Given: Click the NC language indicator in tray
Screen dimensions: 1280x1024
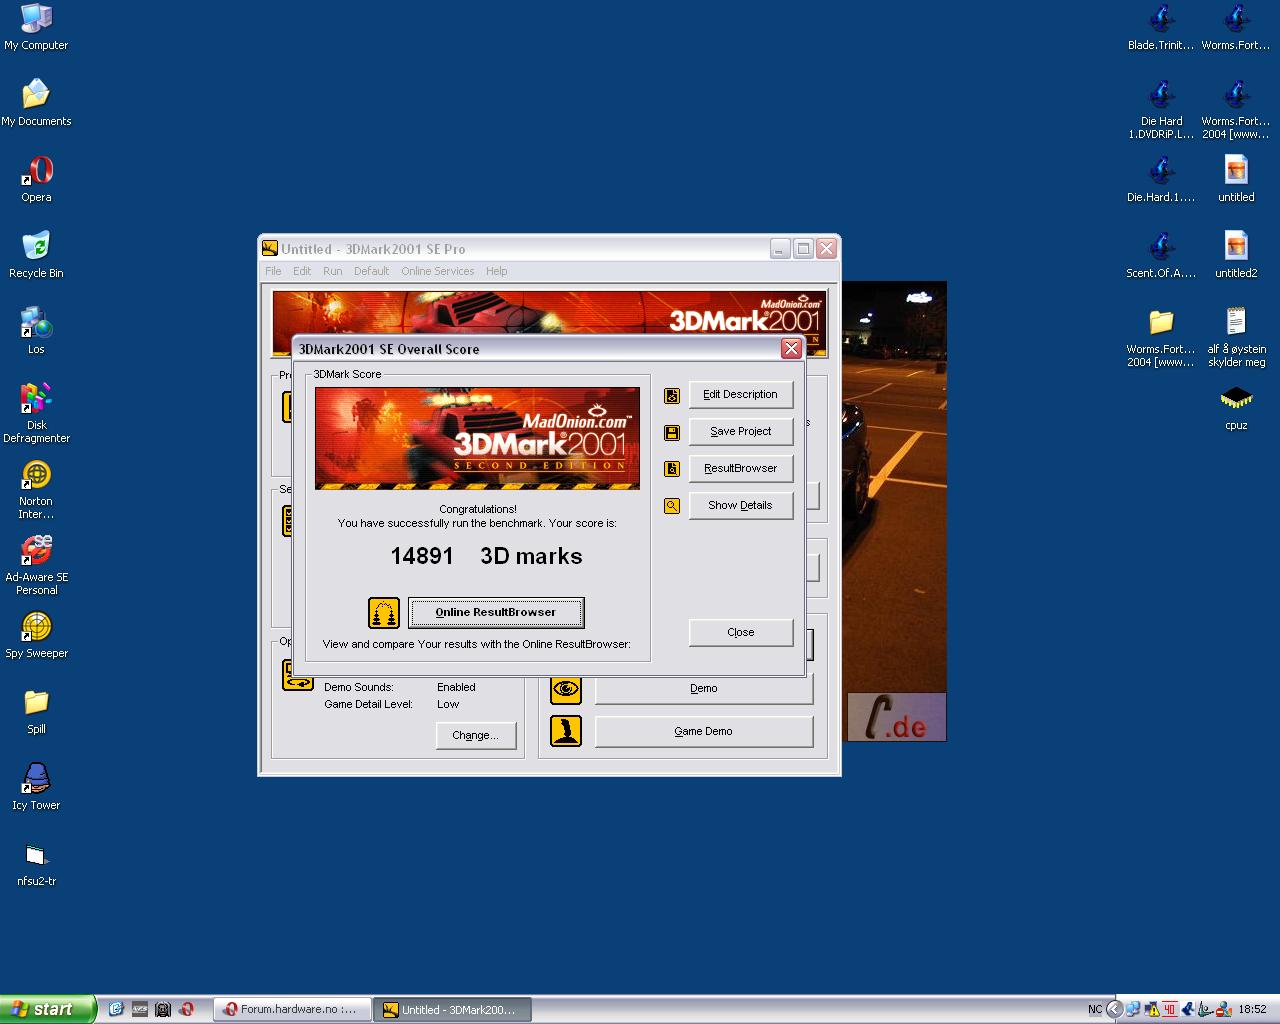Looking at the screenshot, I should tap(1095, 1010).
